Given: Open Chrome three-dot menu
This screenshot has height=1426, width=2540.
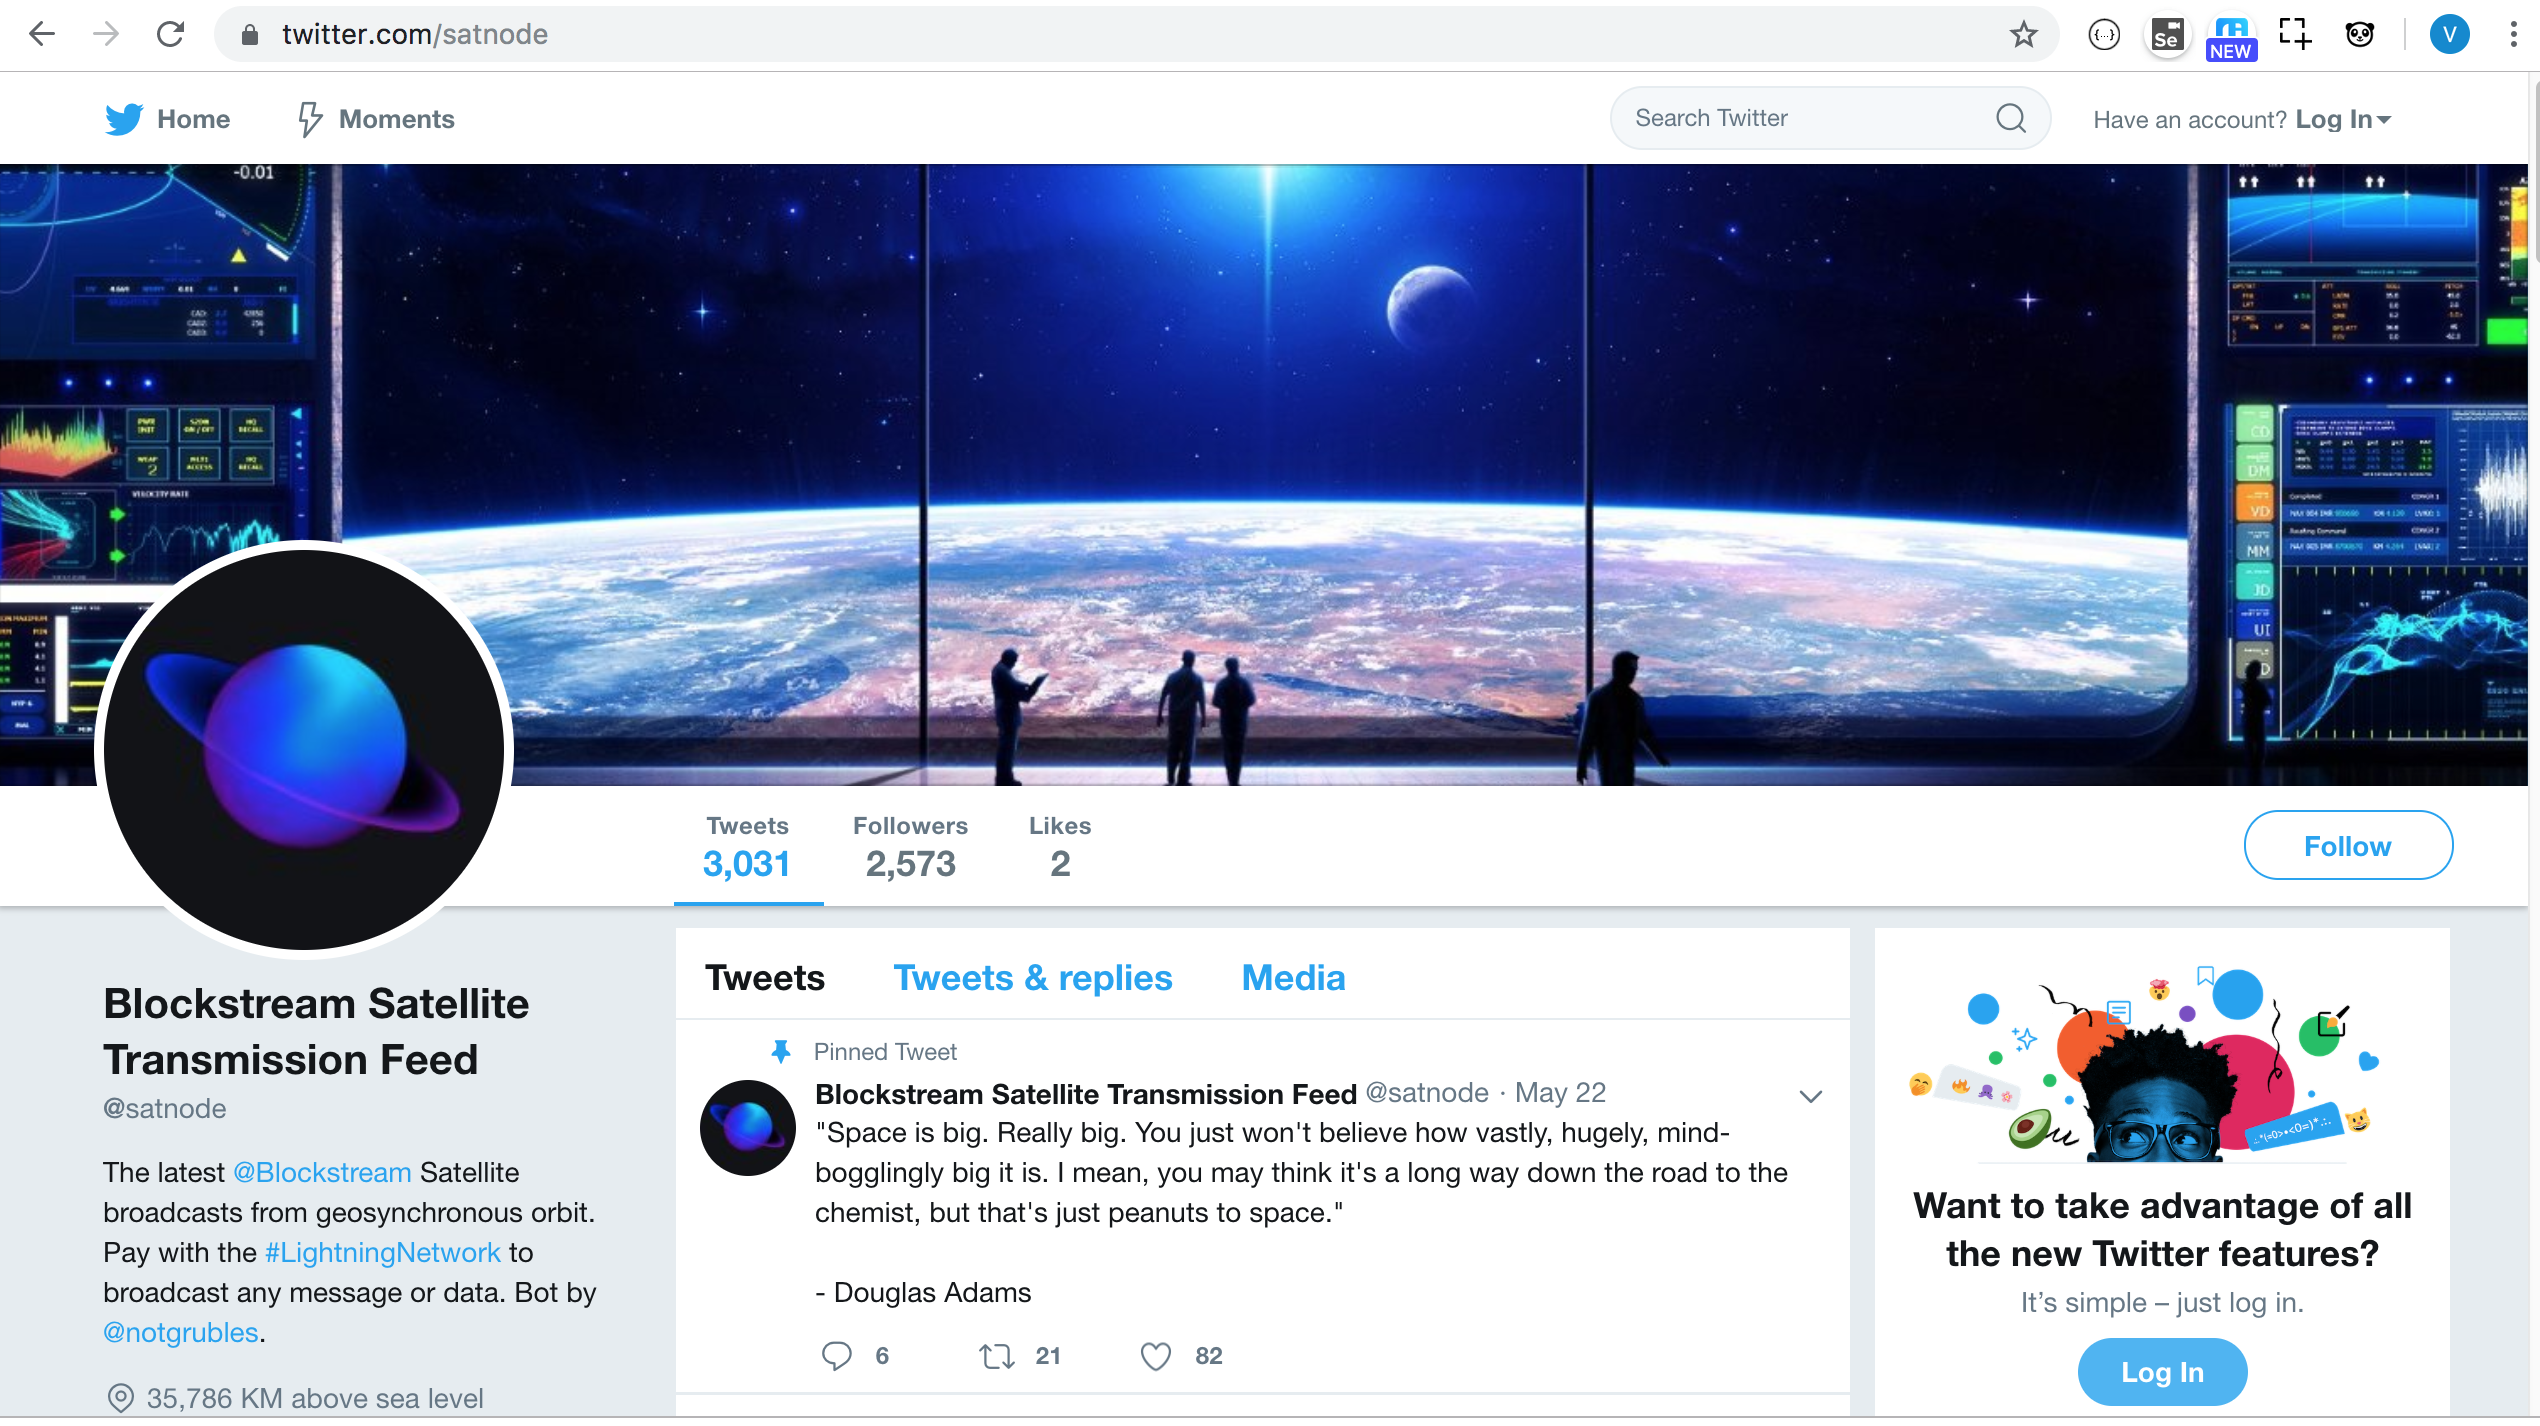Looking at the screenshot, I should (2512, 35).
